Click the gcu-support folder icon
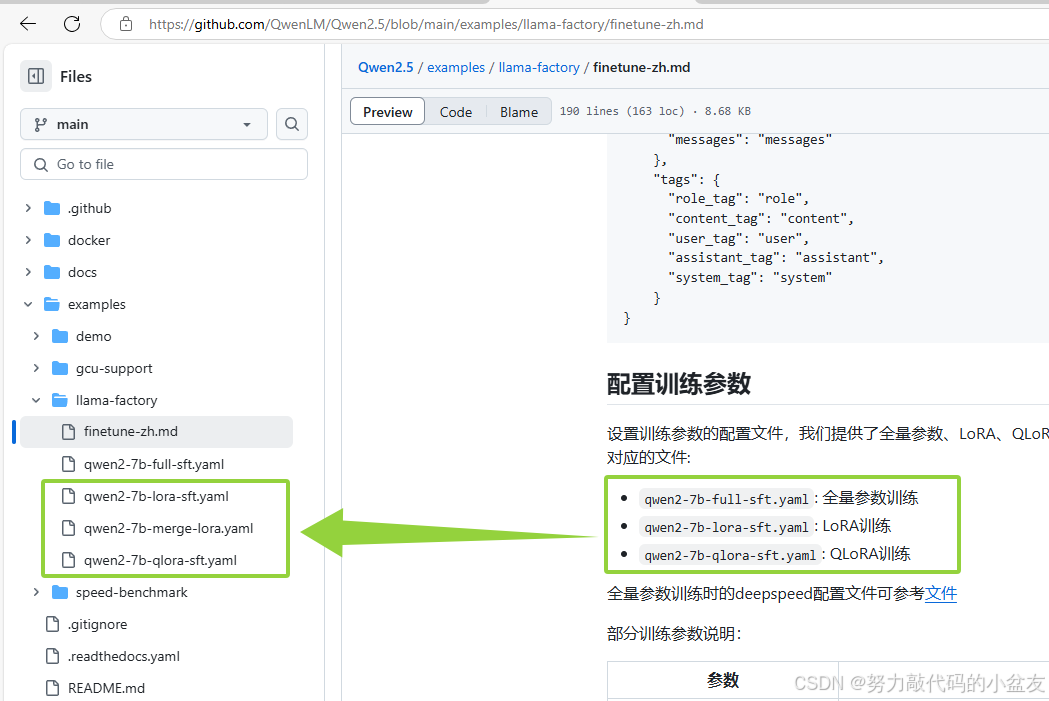This screenshot has height=701, width=1049. [x=60, y=368]
